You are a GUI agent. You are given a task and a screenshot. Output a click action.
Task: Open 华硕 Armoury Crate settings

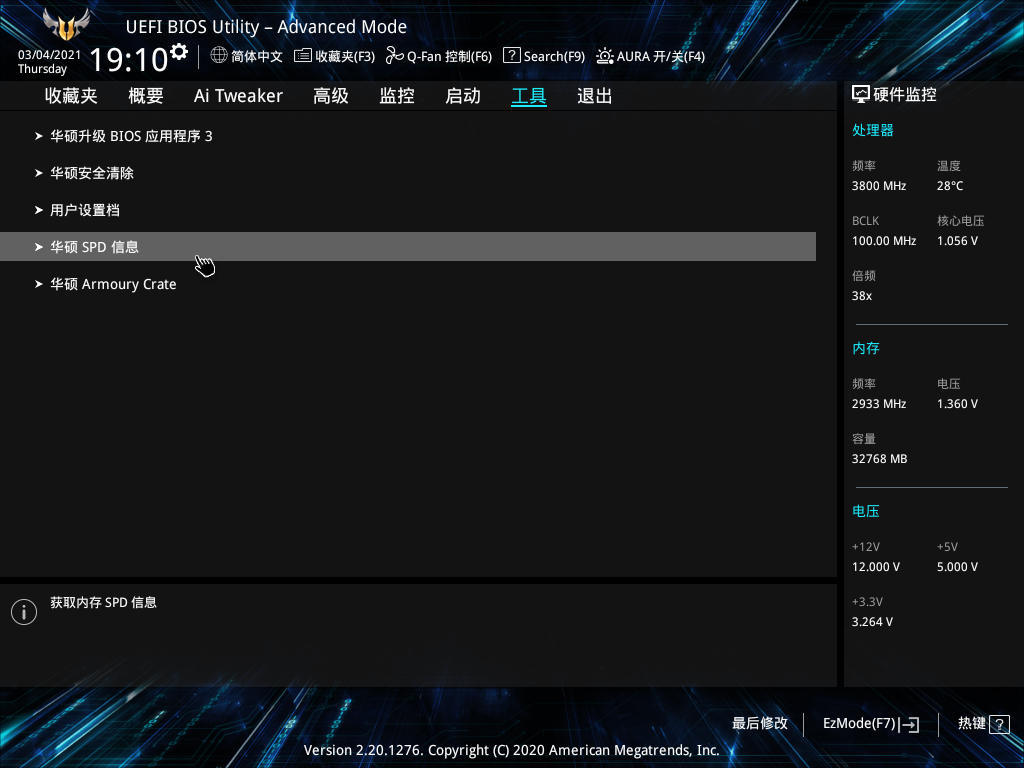click(x=113, y=283)
